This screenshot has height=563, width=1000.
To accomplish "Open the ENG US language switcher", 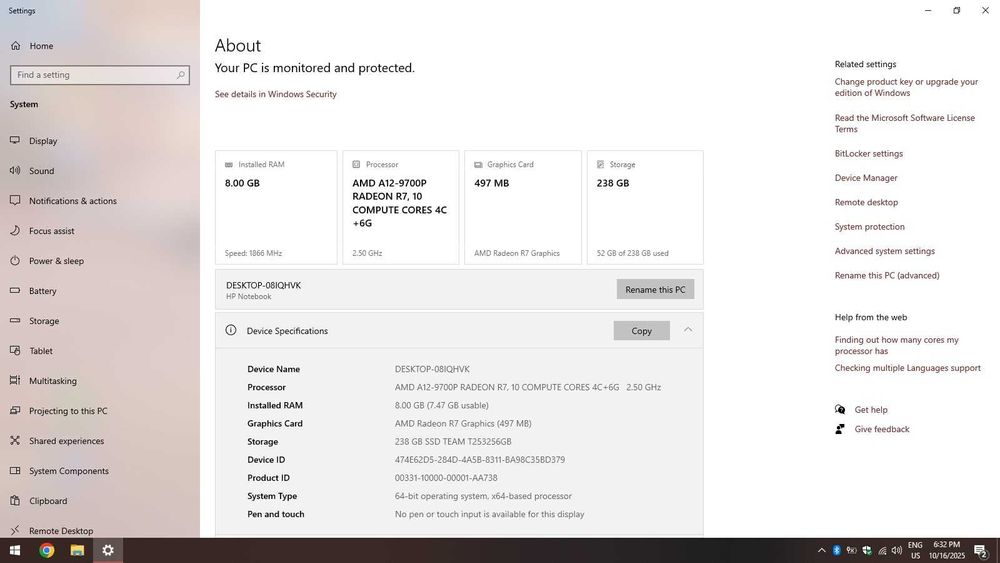I will [x=915, y=550].
